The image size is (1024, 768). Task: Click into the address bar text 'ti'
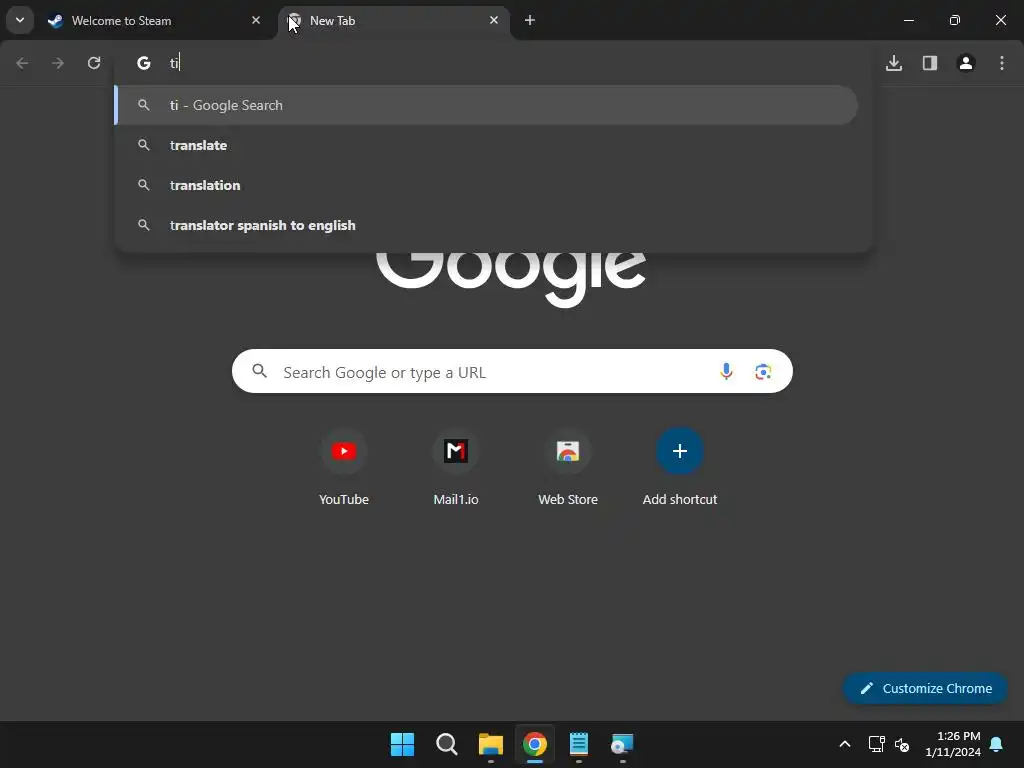point(174,63)
